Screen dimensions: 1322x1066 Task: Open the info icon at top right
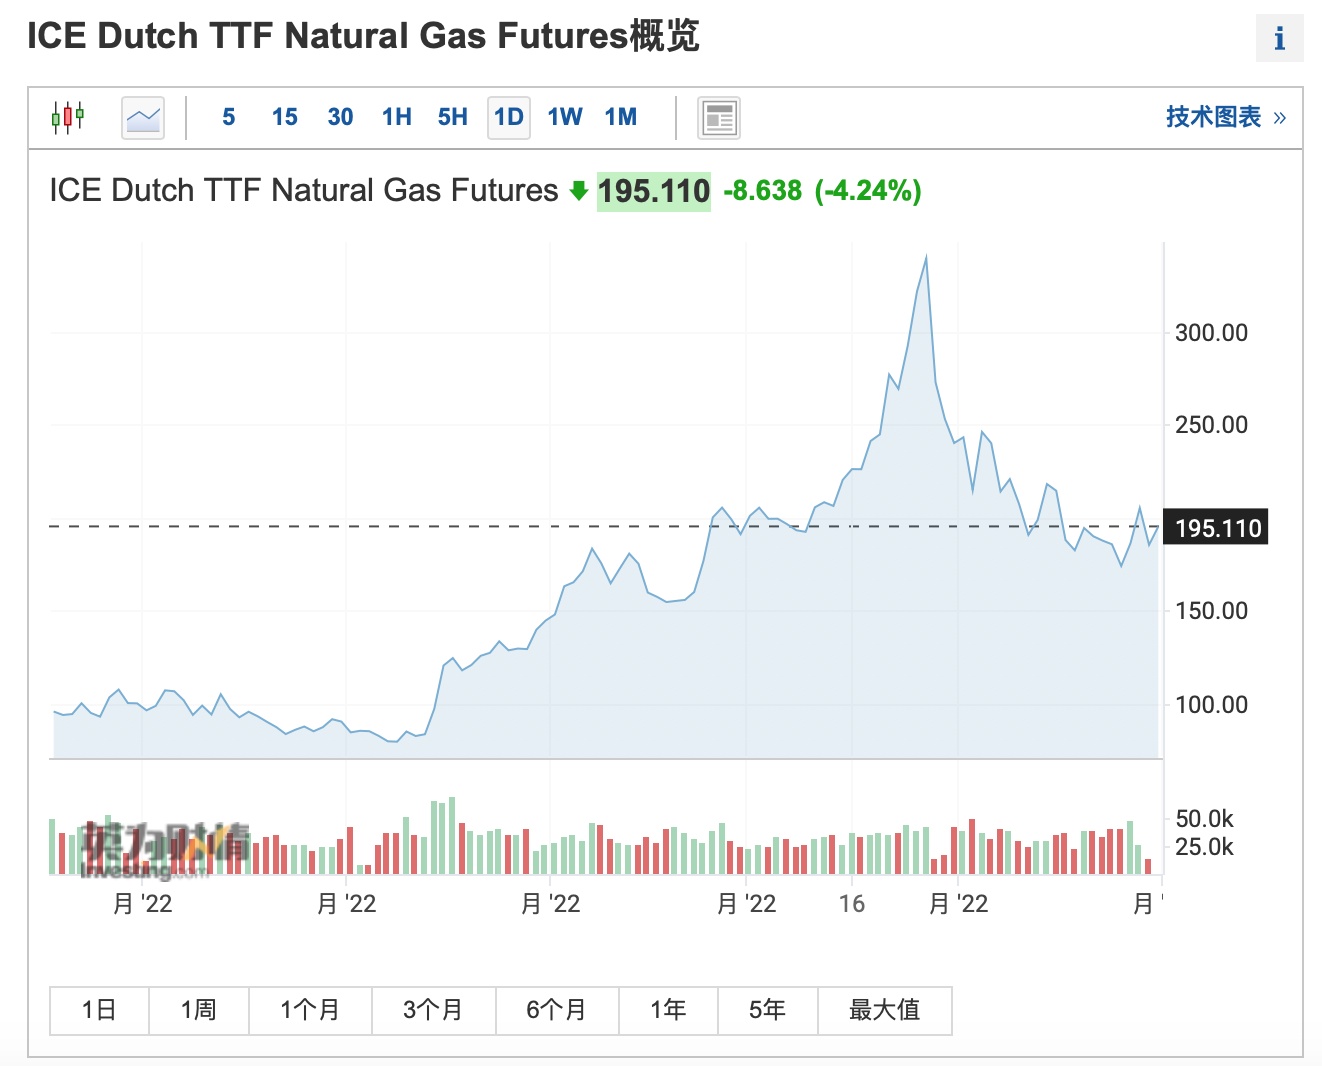(x=1279, y=39)
